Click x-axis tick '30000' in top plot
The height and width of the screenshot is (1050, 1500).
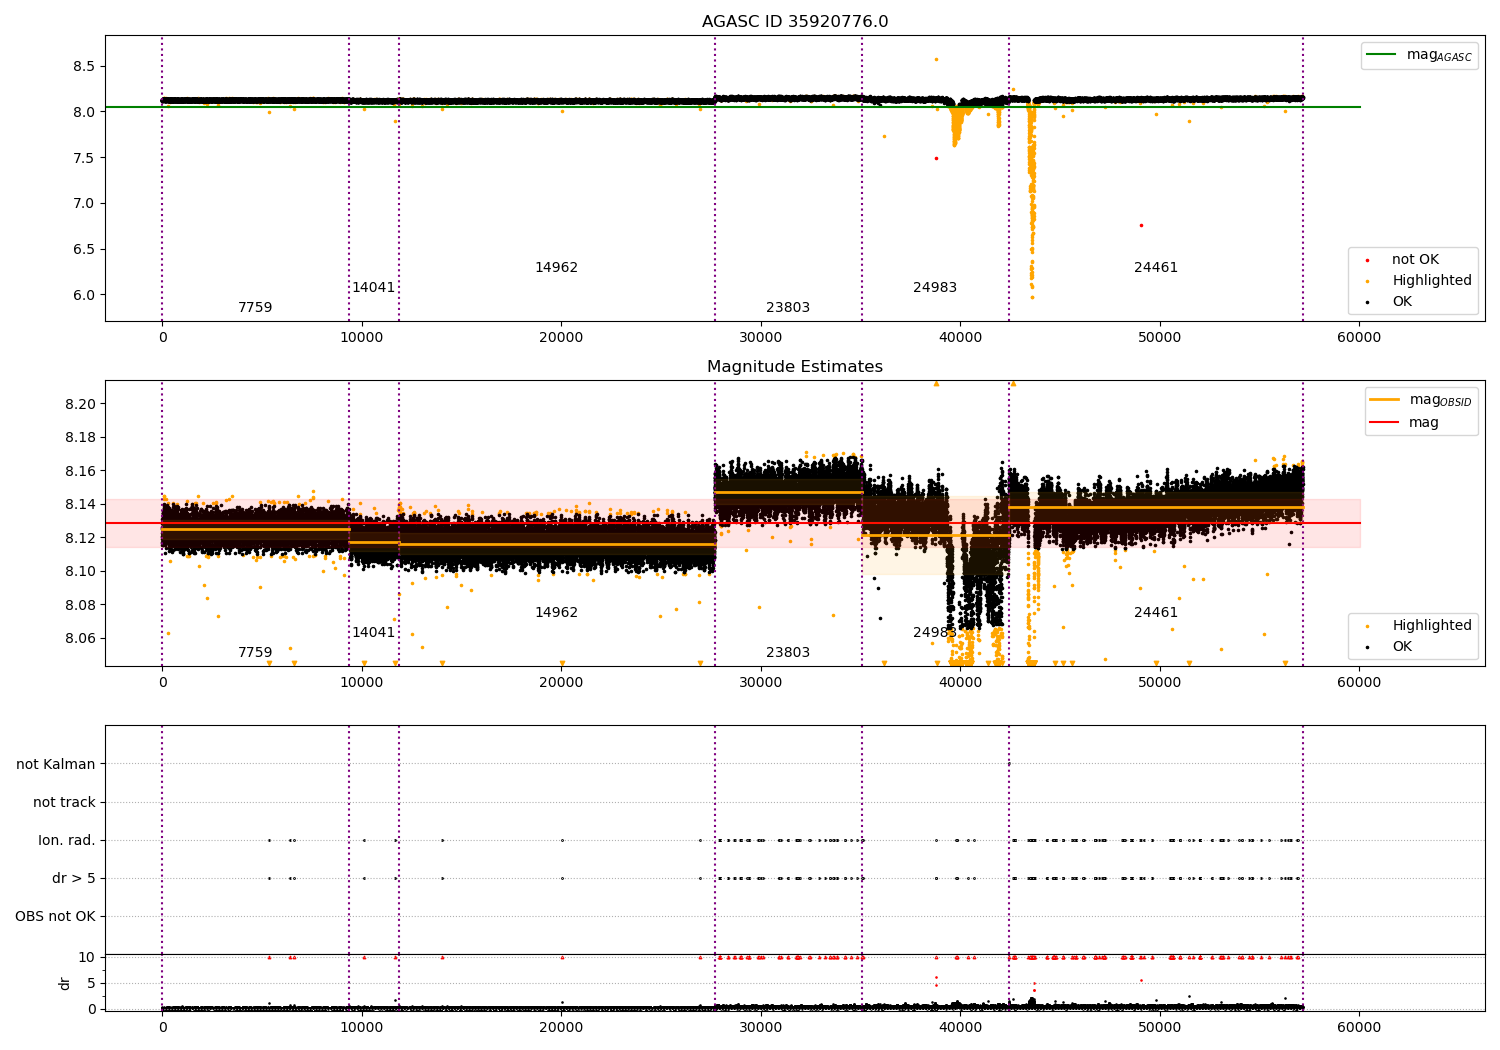pos(761,338)
